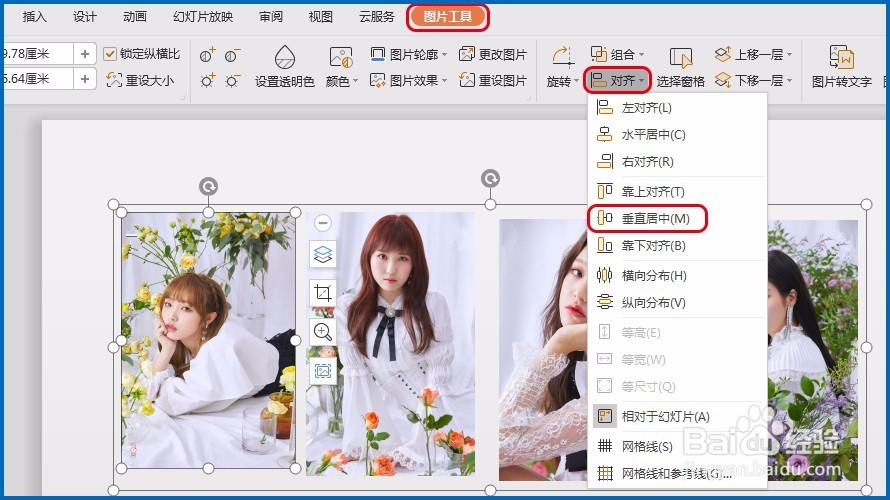Click the minus collapse icon on floating toolbar
The height and width of the screenshot is (500, 890).
tap(323, 223)
